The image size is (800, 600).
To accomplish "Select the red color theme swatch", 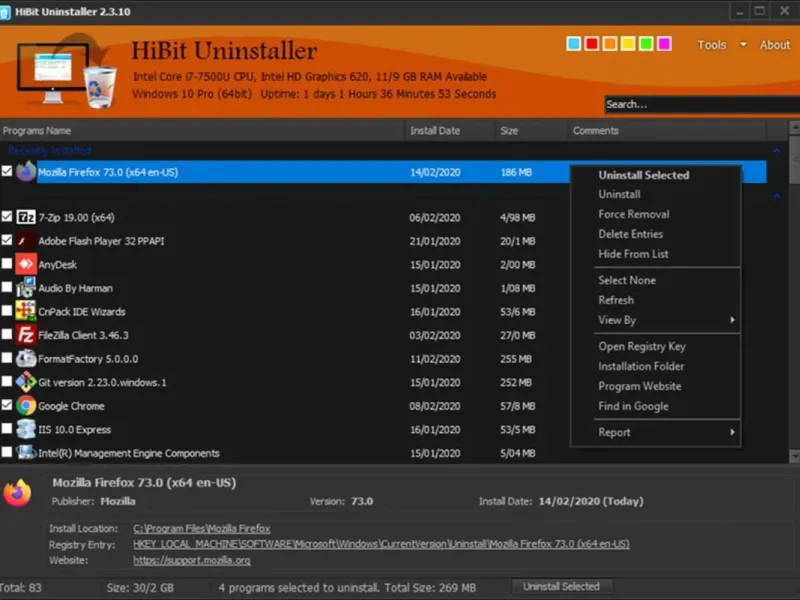I will coord(592,44).
